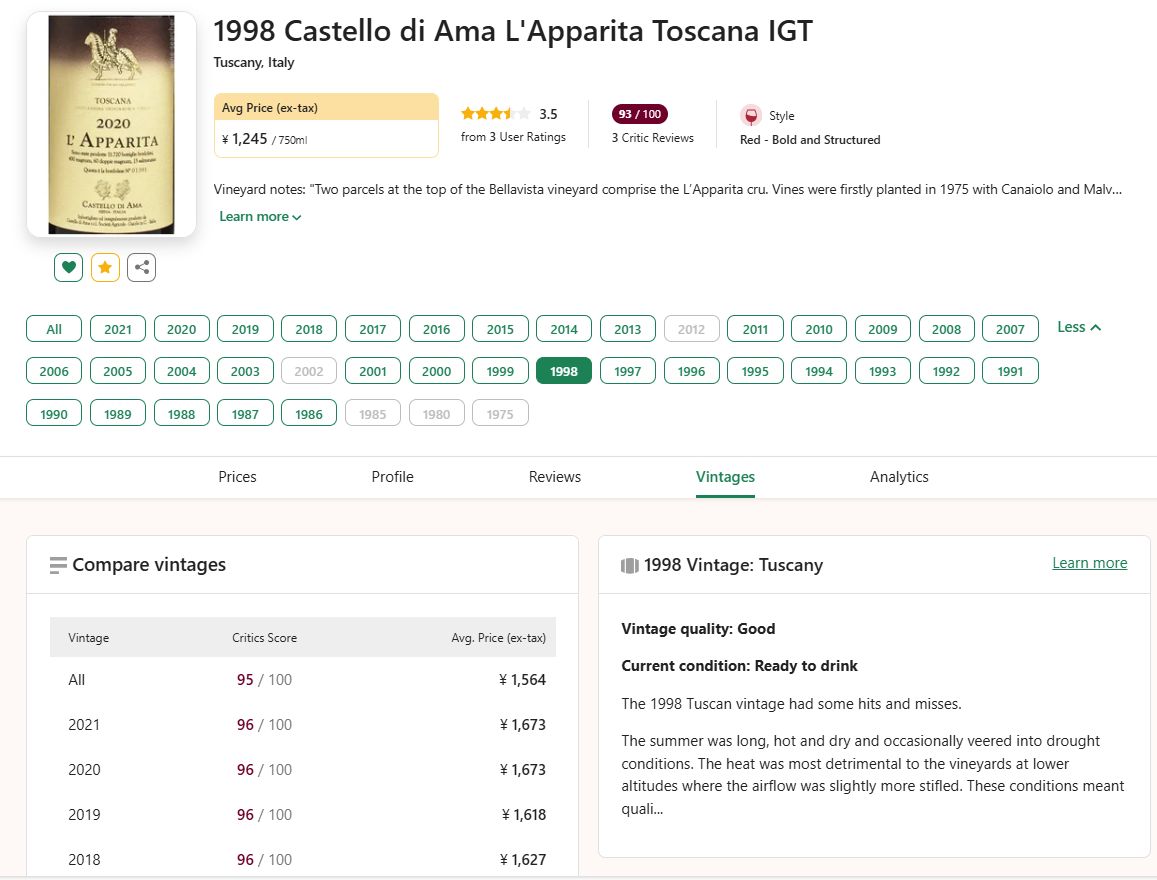
Task: Pick the 2016 vintage pill
Action: pyautogui.click(x=436, y=329)
